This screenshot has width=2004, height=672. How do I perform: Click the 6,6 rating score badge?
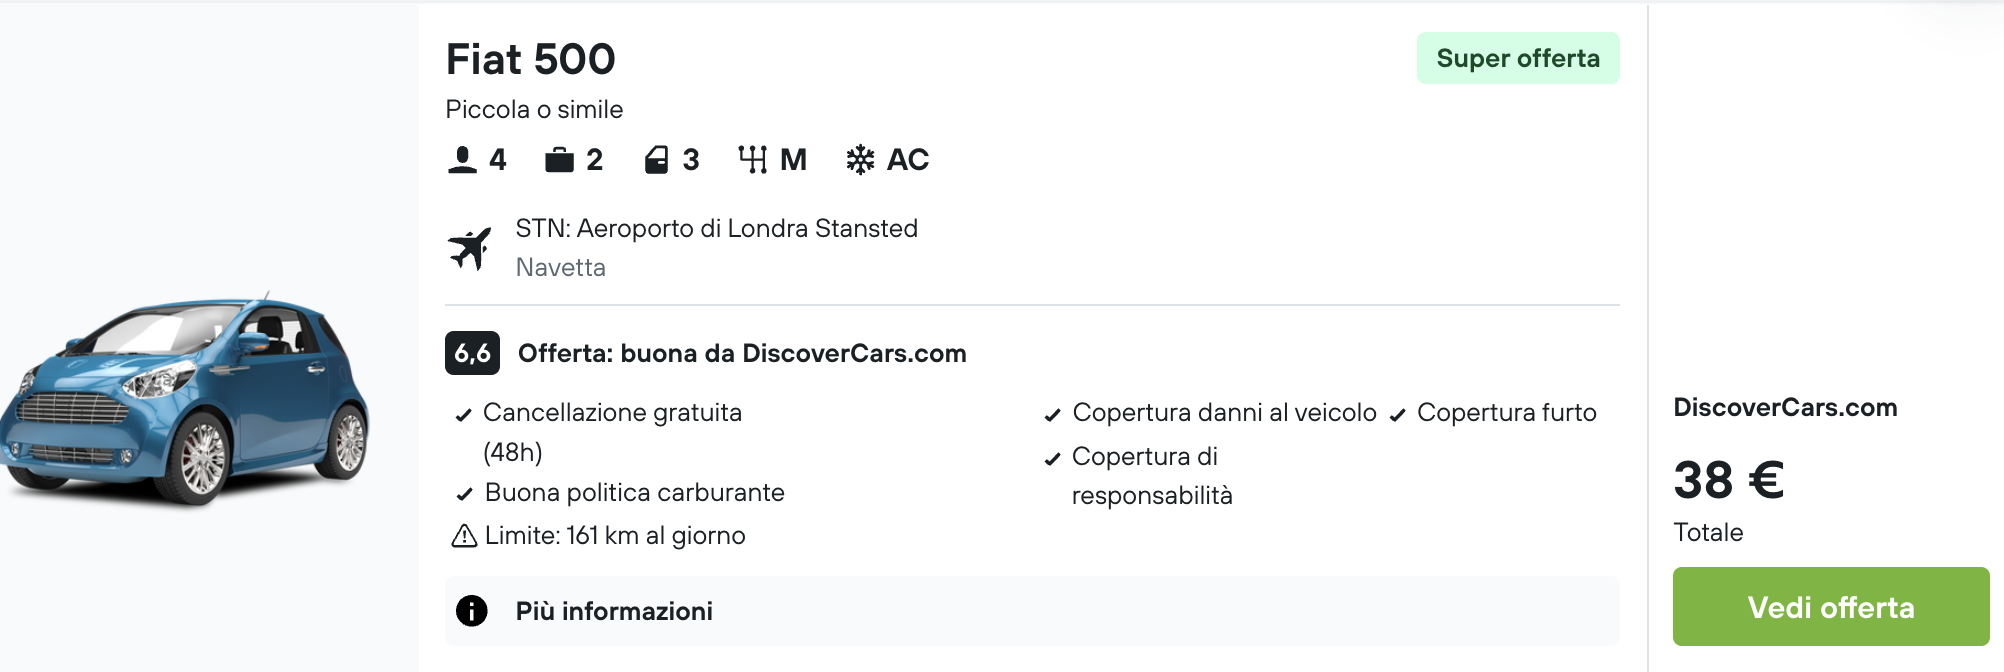472,353
